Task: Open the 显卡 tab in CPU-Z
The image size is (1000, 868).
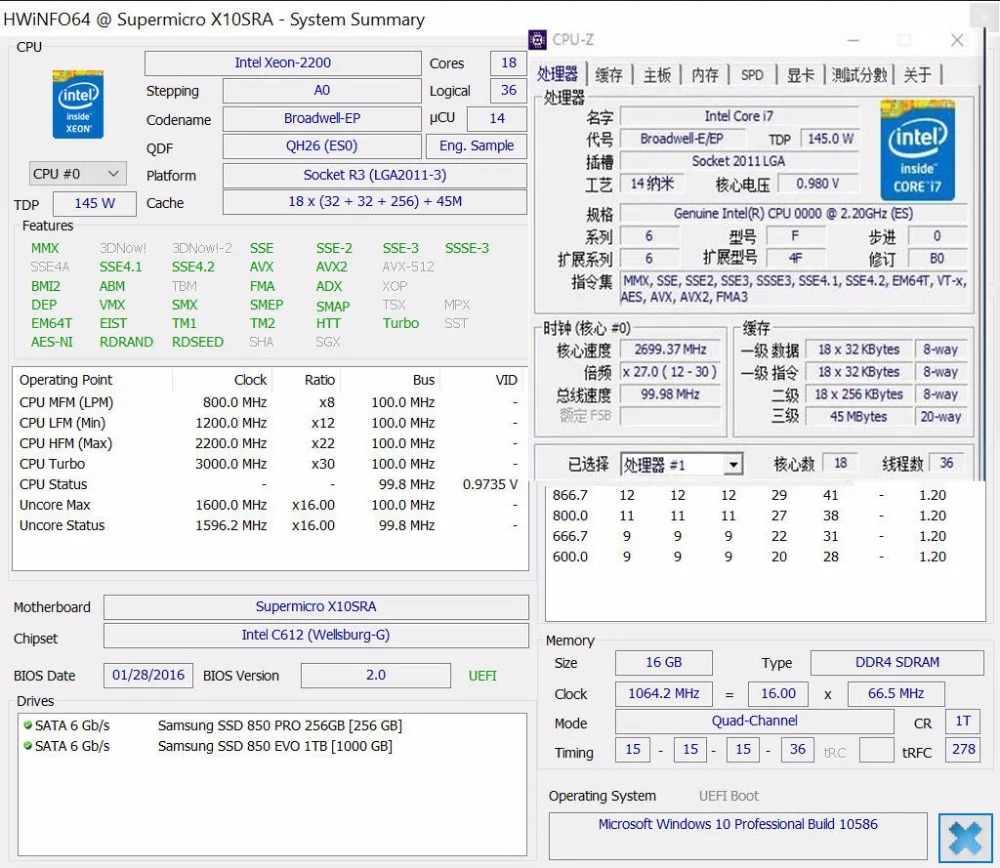Action: (x=800, y=75)
